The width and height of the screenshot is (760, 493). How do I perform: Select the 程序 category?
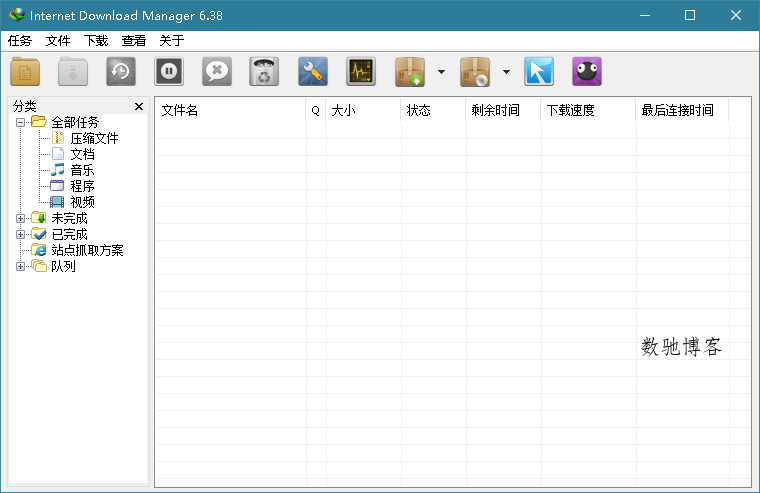(82, 186)
